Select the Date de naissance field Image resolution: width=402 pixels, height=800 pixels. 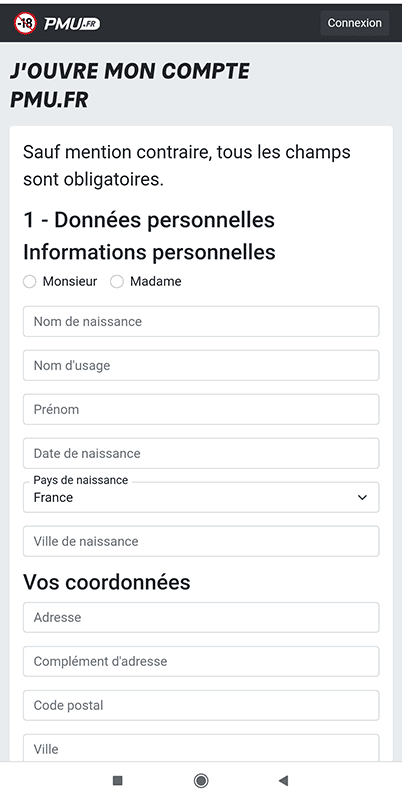coord(201,453)
